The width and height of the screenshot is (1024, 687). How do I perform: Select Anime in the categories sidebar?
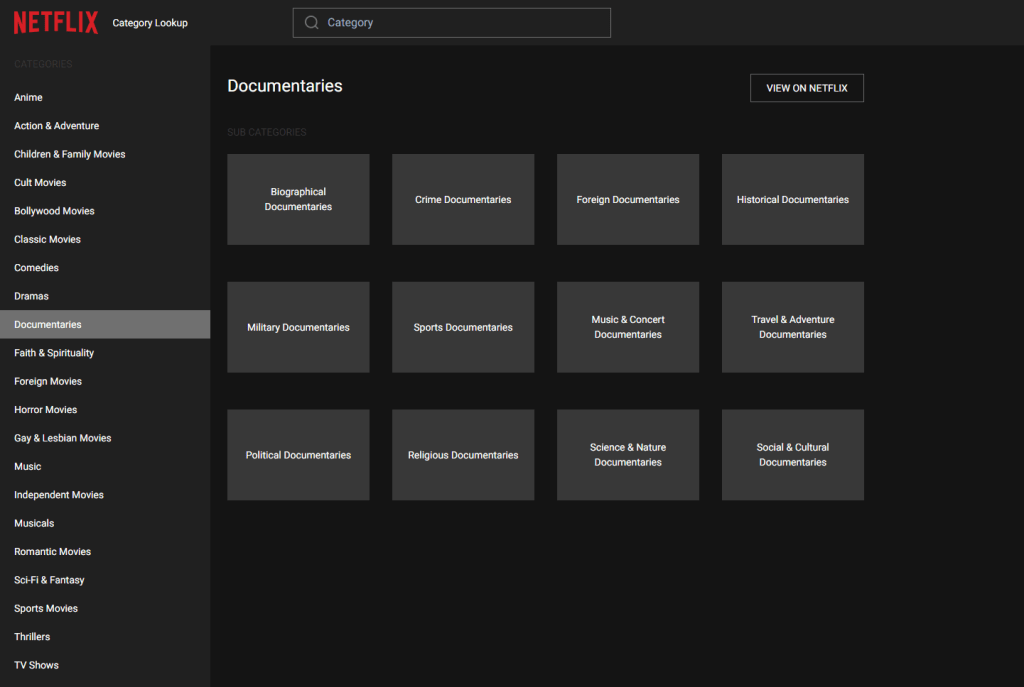[x=28, y=98]
